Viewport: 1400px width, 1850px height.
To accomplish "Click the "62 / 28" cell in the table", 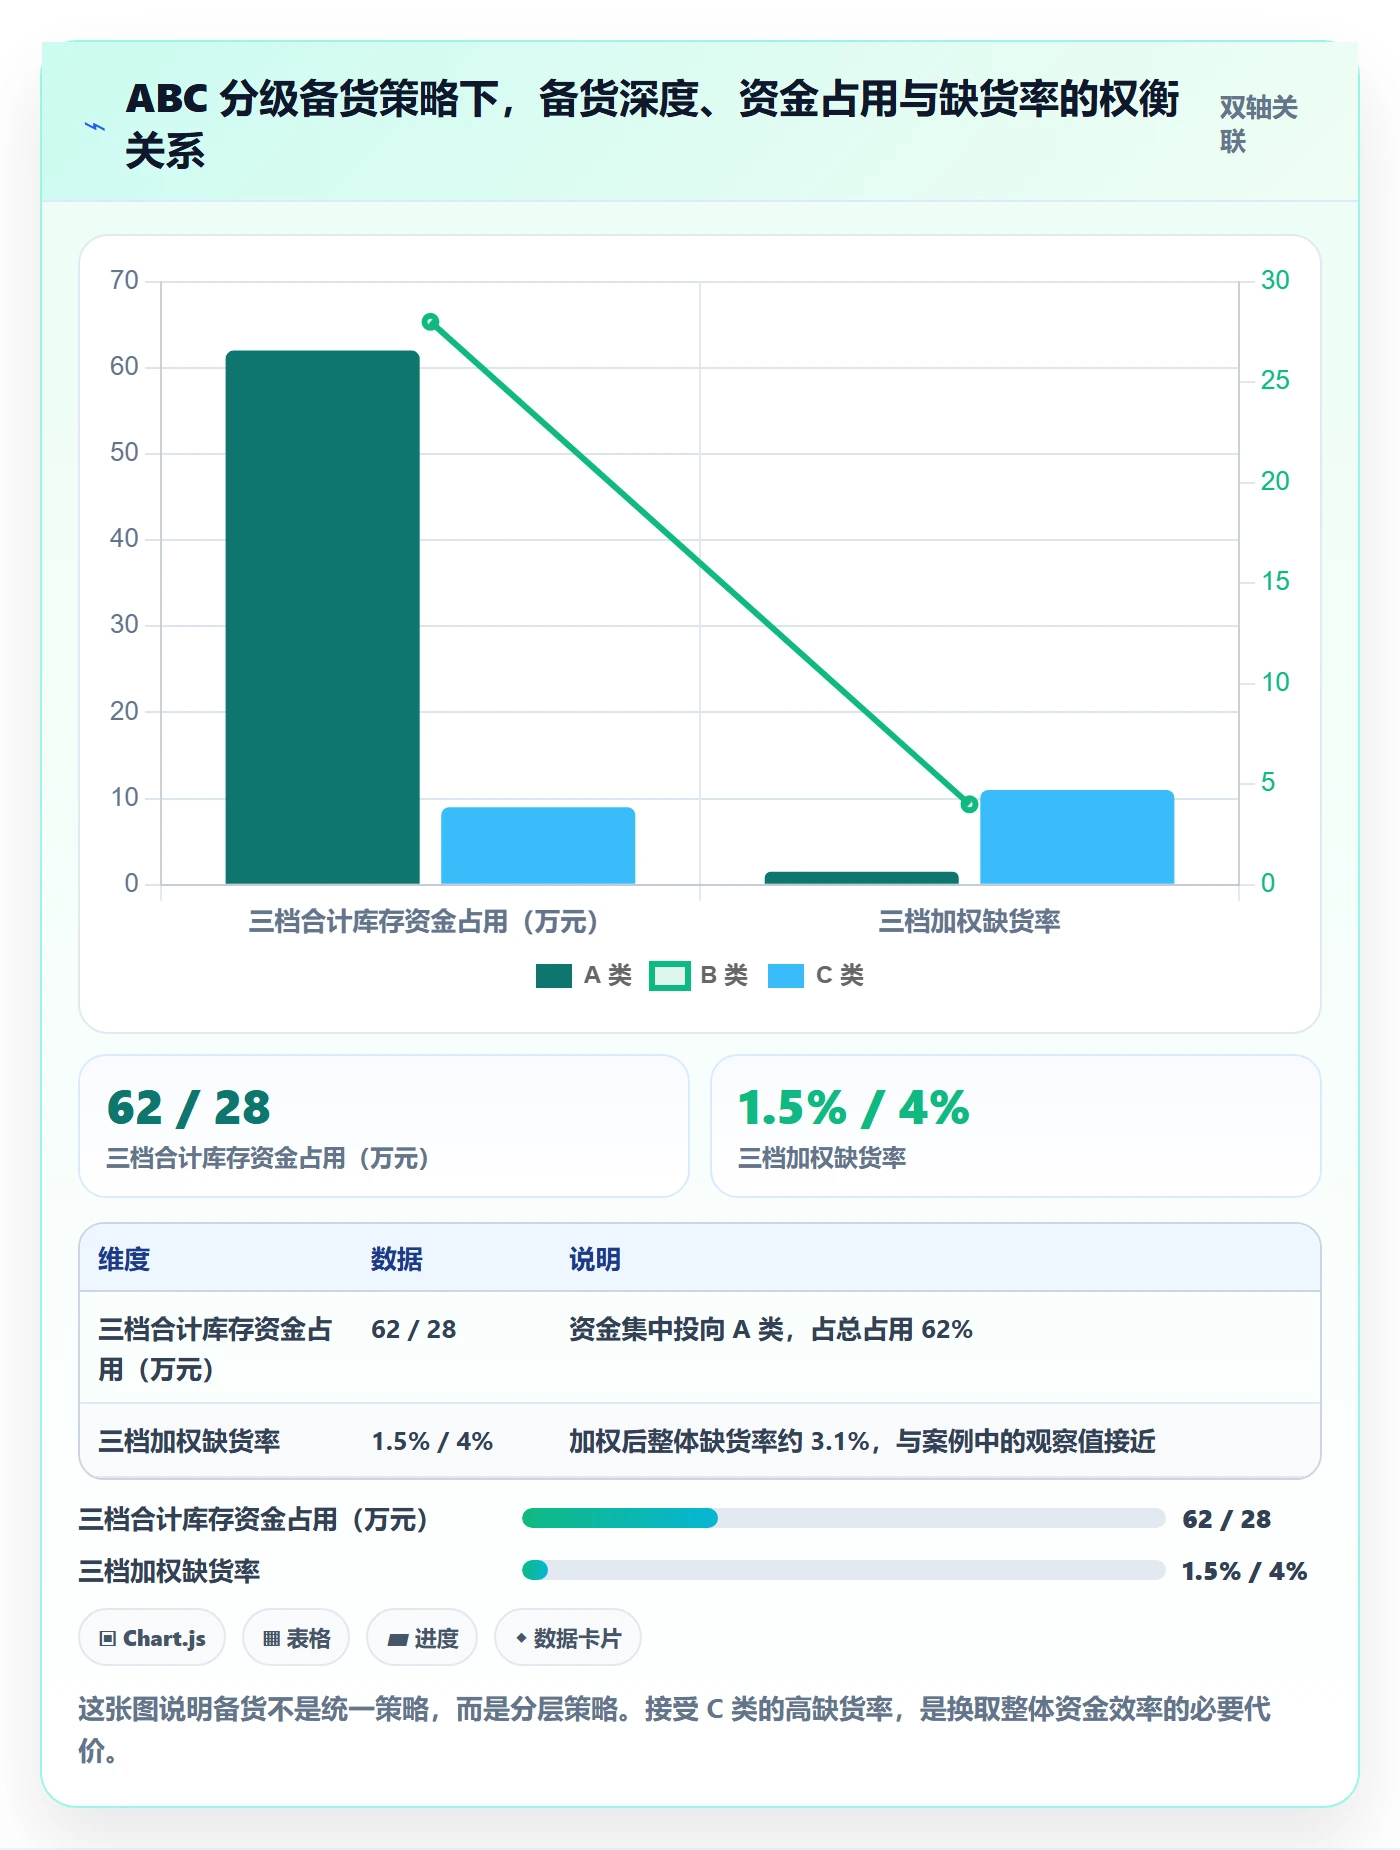I will (414, 1329).
